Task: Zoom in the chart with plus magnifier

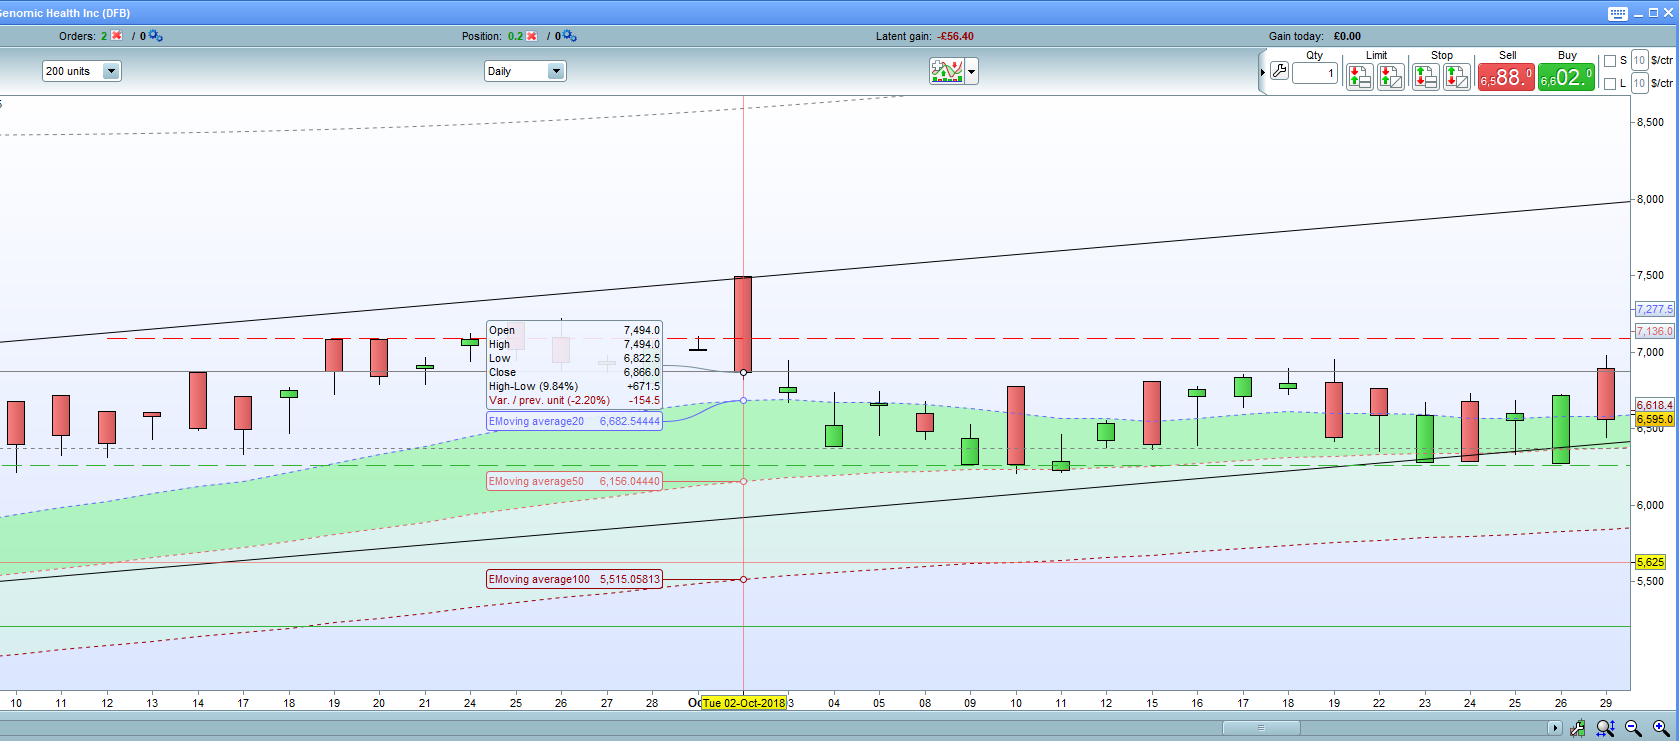Action: point(1661,728)
